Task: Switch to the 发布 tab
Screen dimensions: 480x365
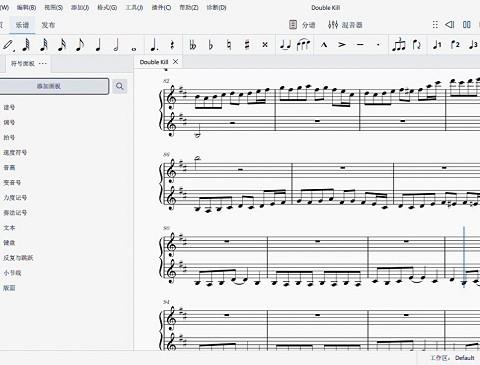Action: pos(48,25)
